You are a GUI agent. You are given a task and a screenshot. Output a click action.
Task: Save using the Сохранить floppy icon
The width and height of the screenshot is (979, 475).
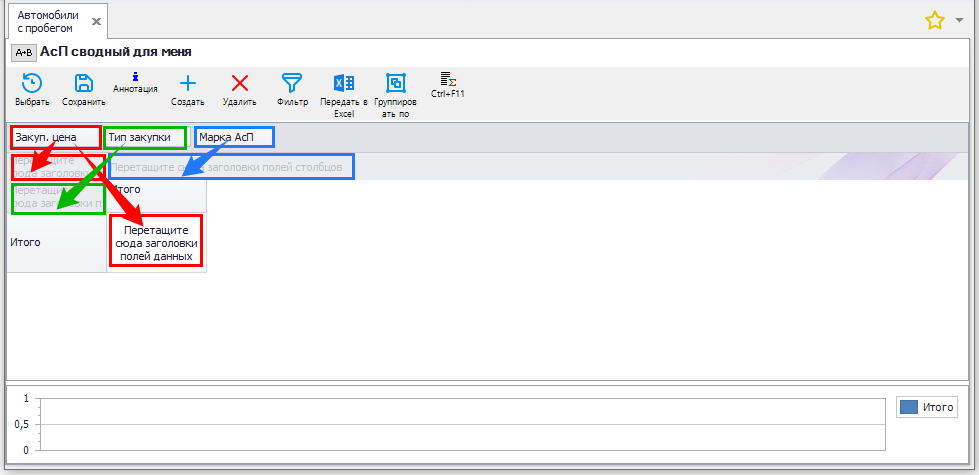pyautogui.click(x=84, y=84)
